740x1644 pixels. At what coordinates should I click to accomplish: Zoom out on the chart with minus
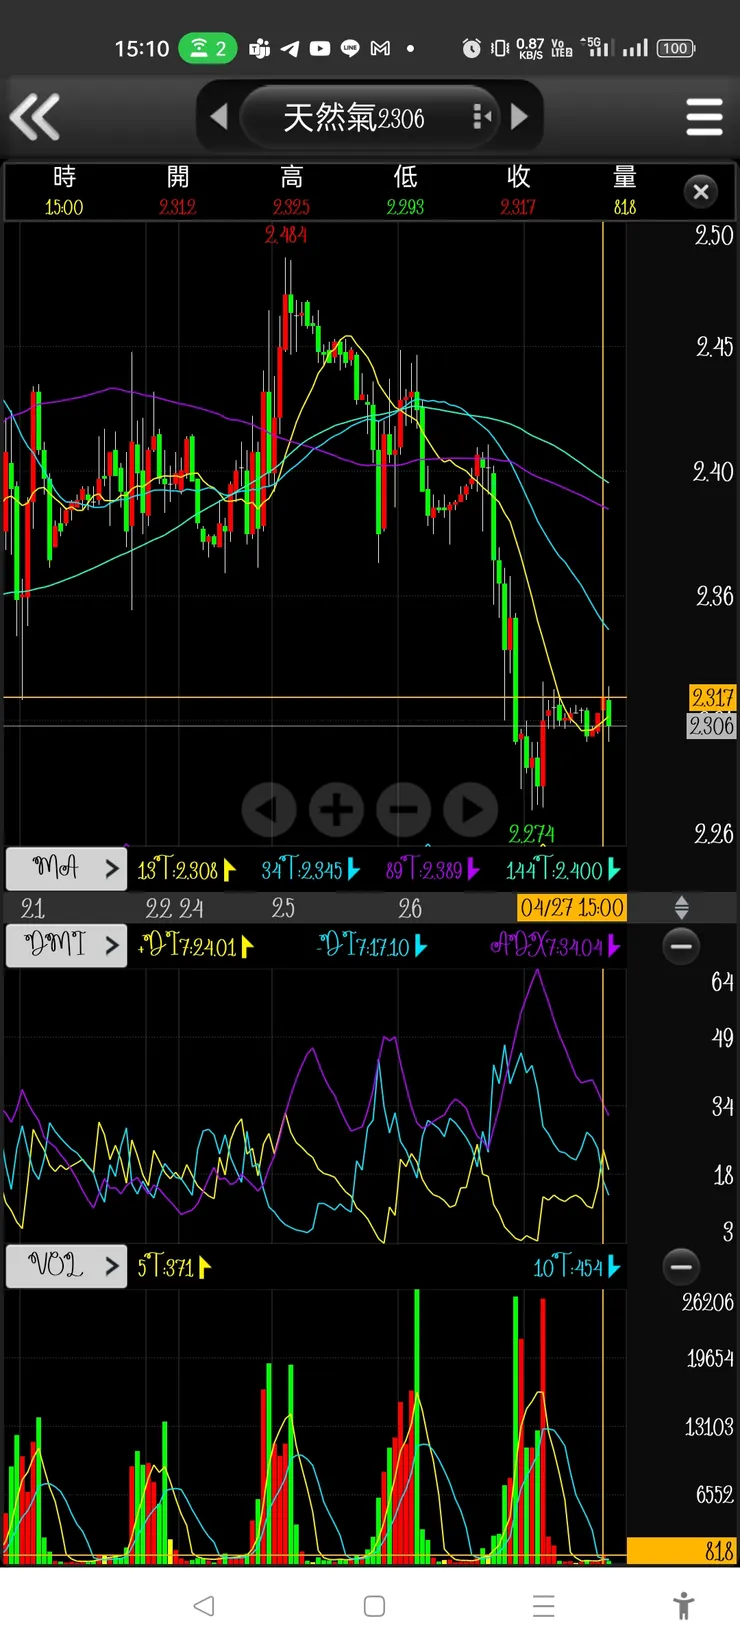[404, 809]
